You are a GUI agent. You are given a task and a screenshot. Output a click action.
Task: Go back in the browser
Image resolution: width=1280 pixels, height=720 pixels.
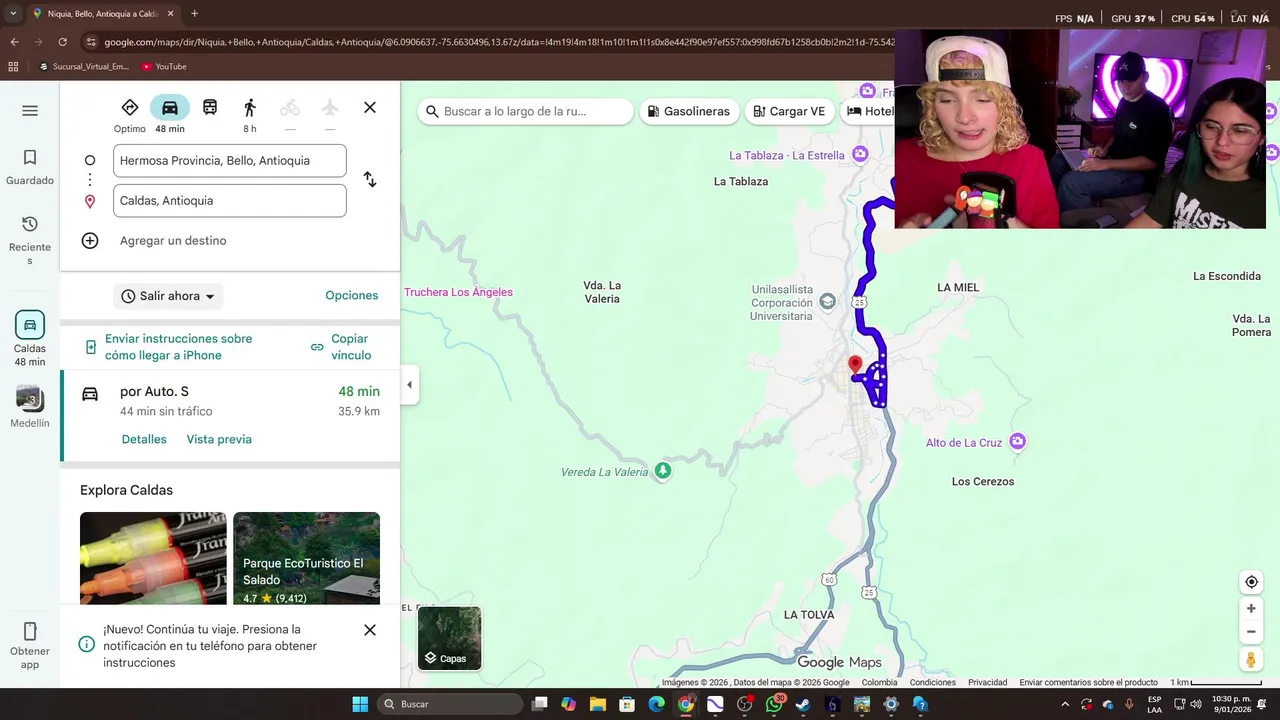(x=14, y=42)
